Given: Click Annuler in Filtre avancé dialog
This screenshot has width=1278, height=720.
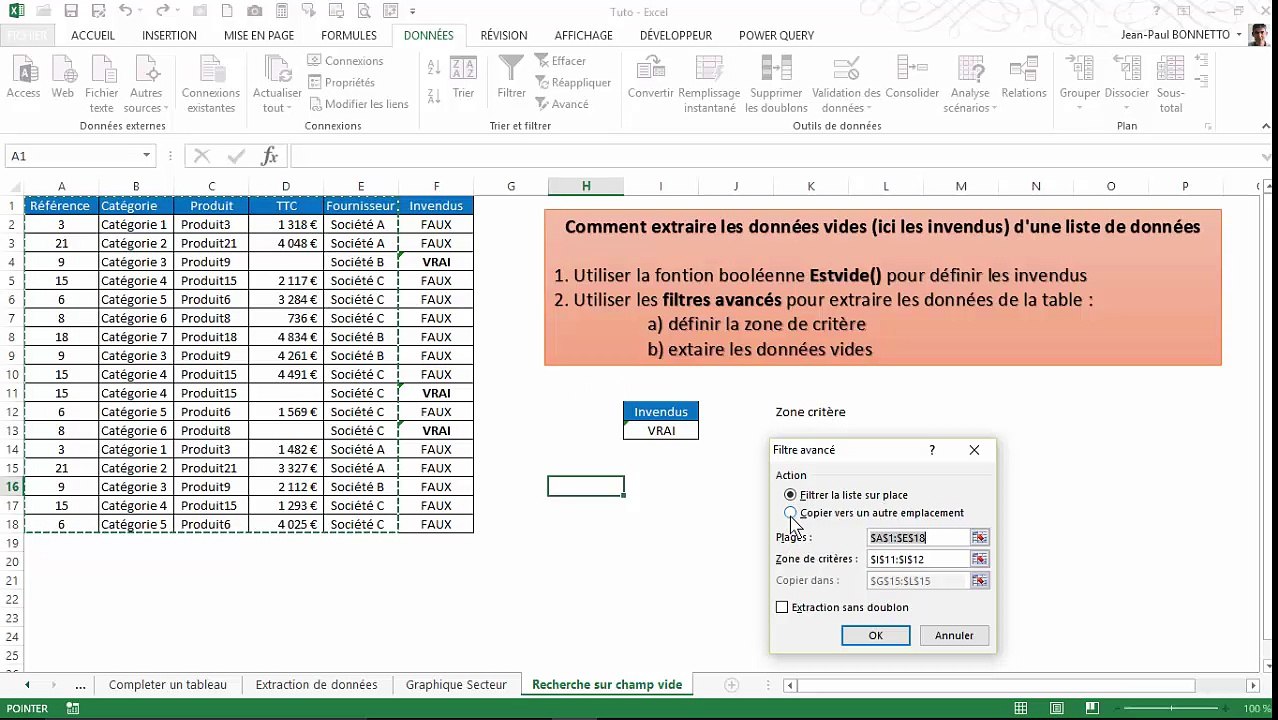Looking at the screenshot, I should pyautogui.click(x=954, y=636).
